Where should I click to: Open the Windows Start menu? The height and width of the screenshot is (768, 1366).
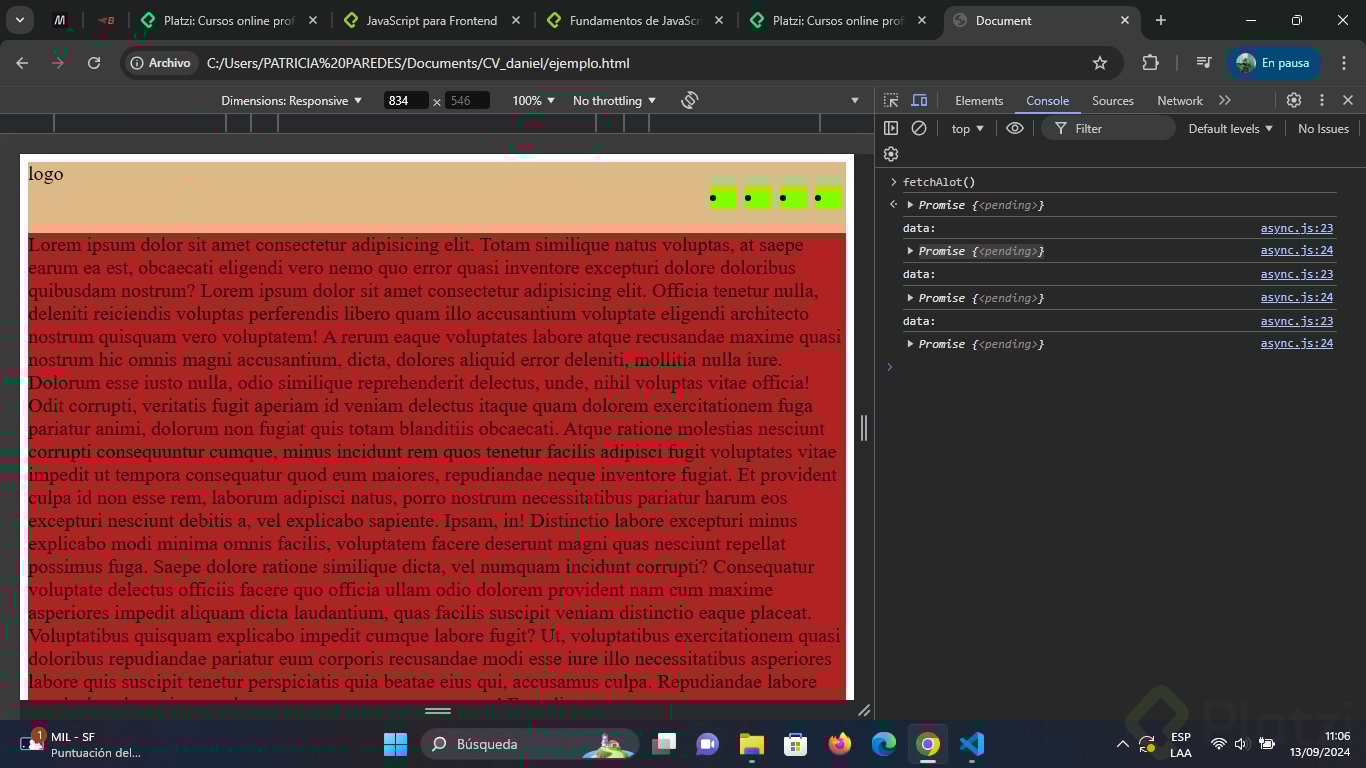coord(395,744)
